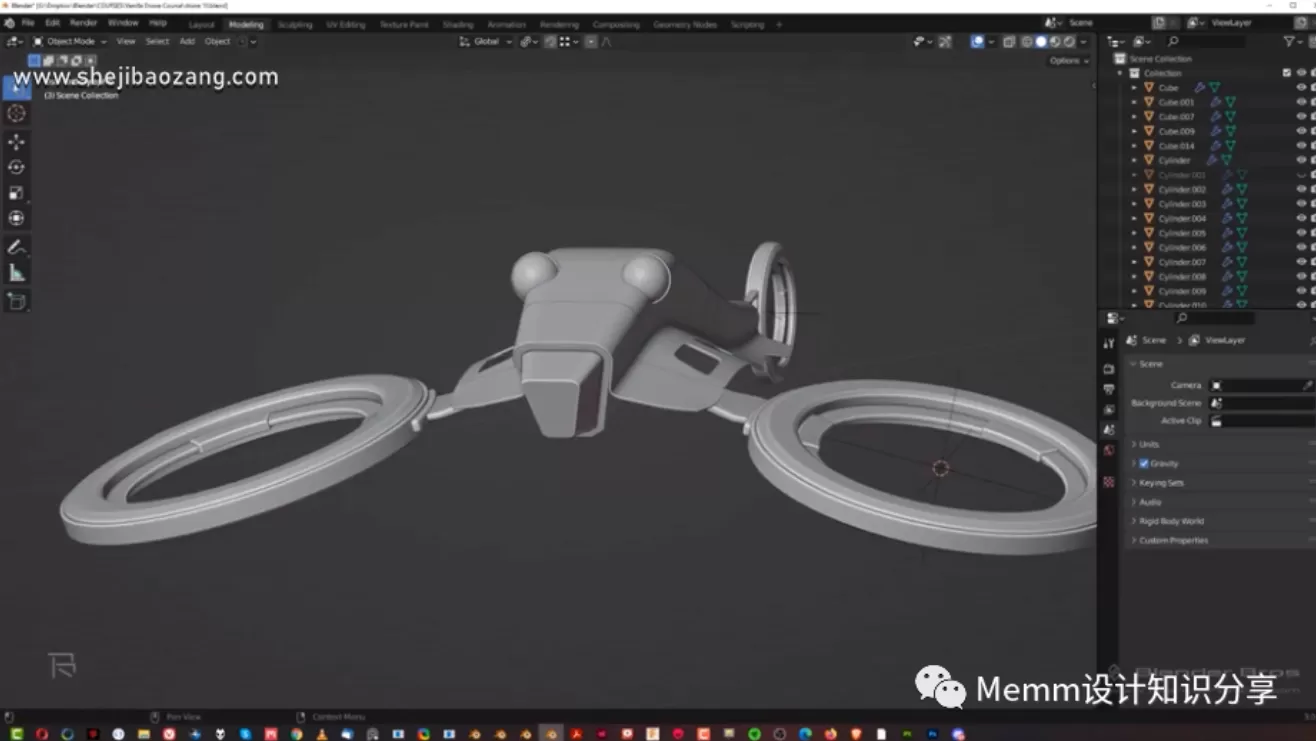Hide the Cube object with eye icon
Viewport: 1316px width, 741px height.
click(1301, 88)
